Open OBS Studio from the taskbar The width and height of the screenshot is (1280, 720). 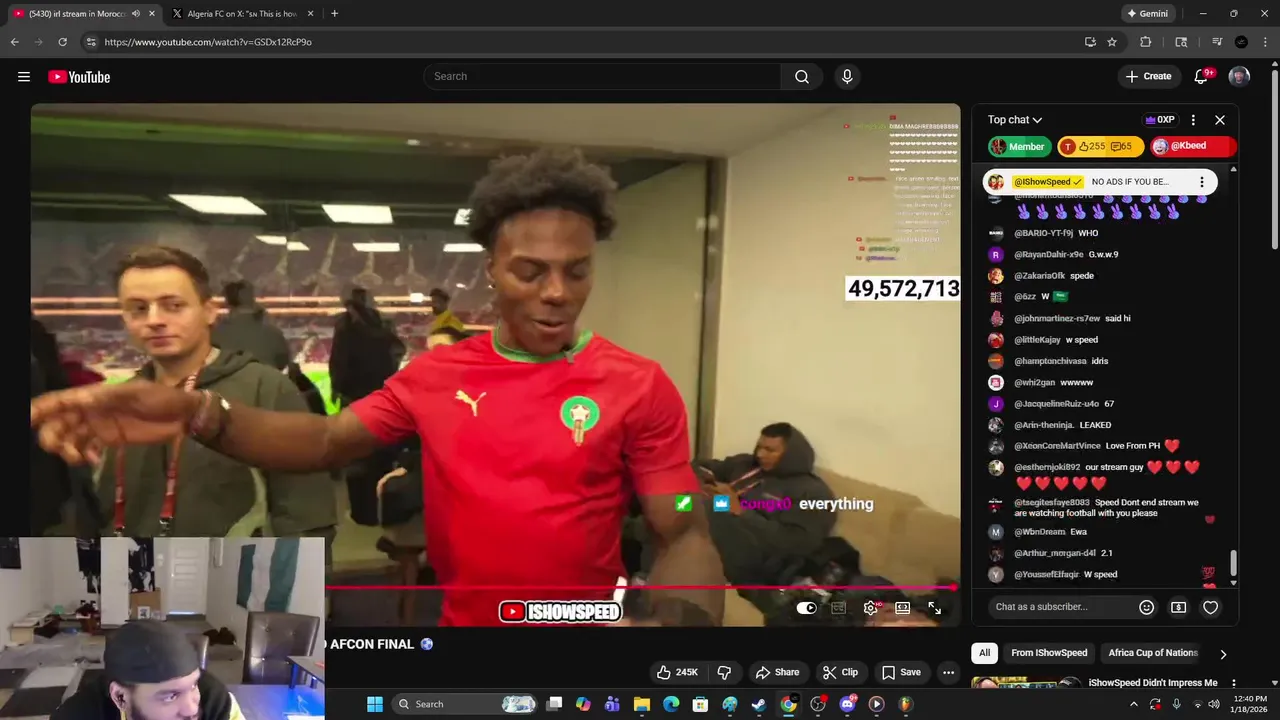pos(818,704)
